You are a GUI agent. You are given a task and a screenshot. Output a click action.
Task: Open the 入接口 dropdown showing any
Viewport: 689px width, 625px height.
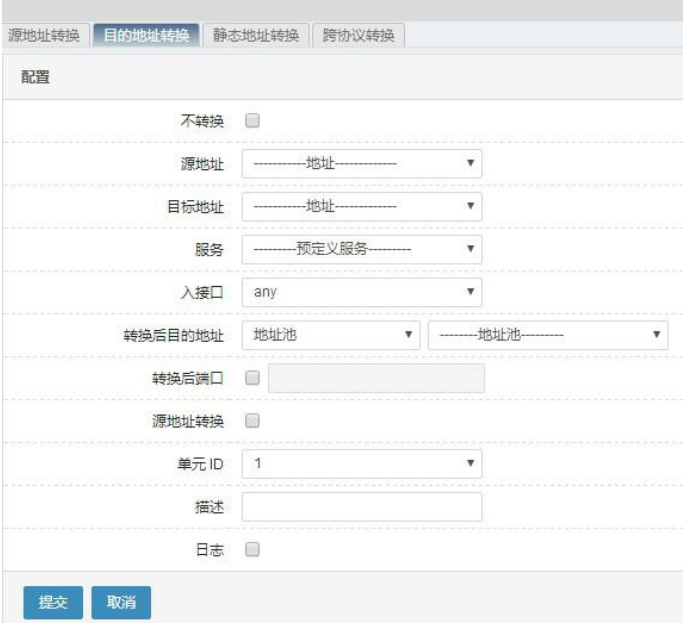pos(362,292)
